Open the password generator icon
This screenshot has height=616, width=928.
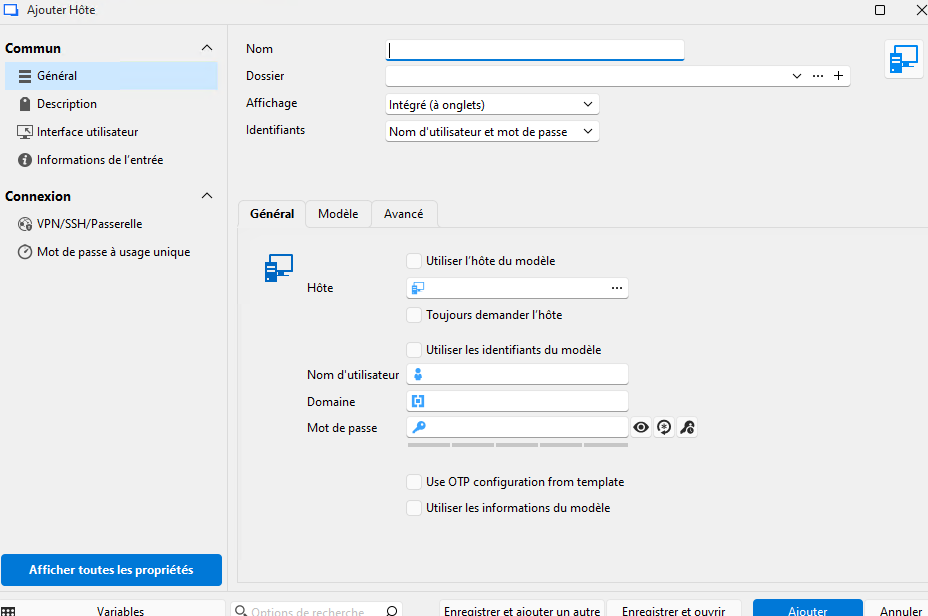(664, 428)
